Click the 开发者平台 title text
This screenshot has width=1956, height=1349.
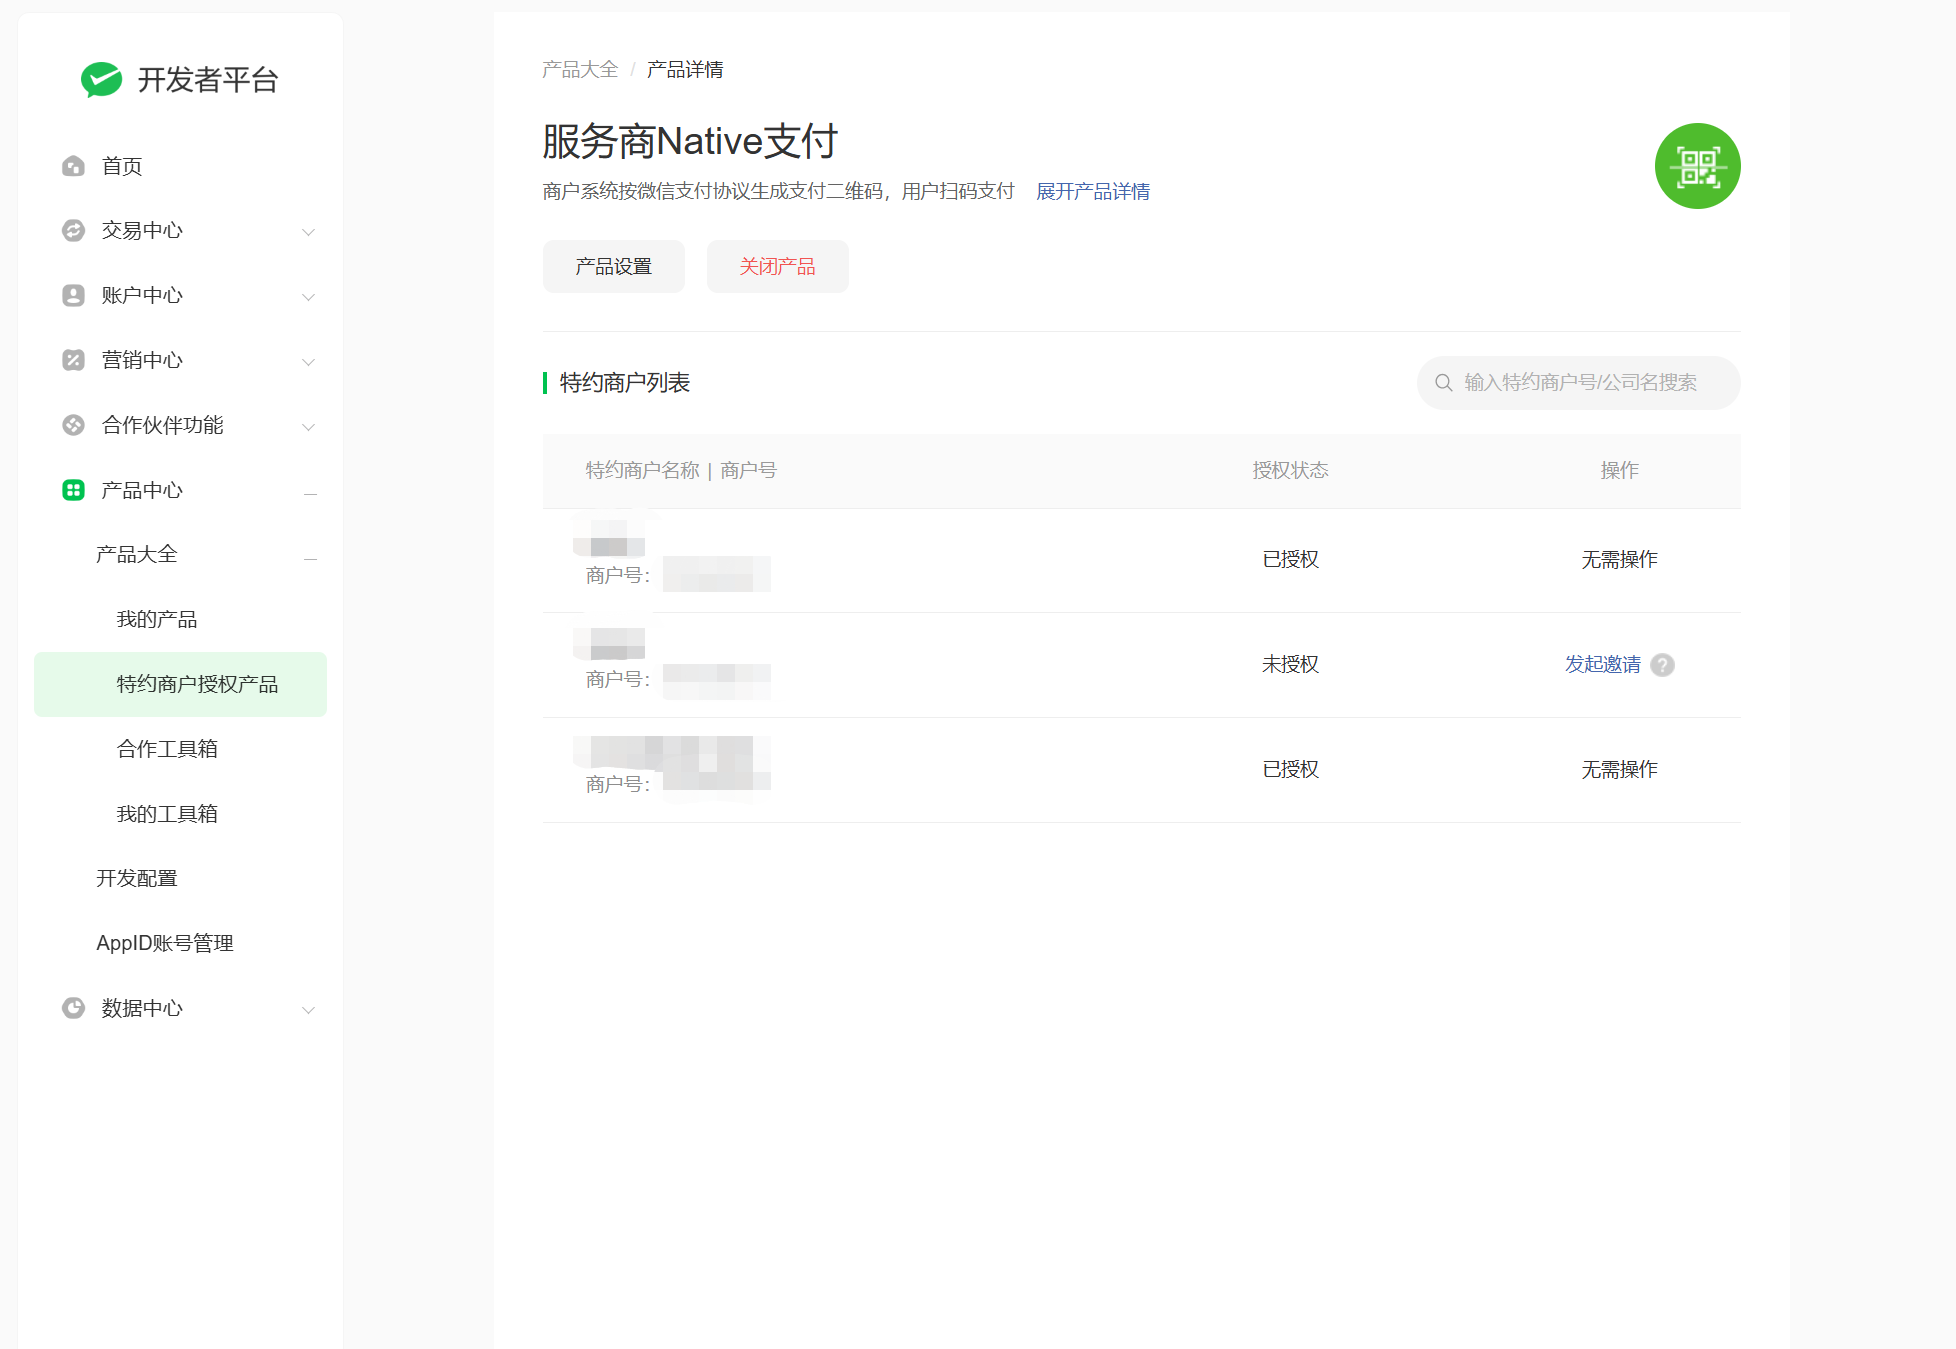click(x=208, y=80)
